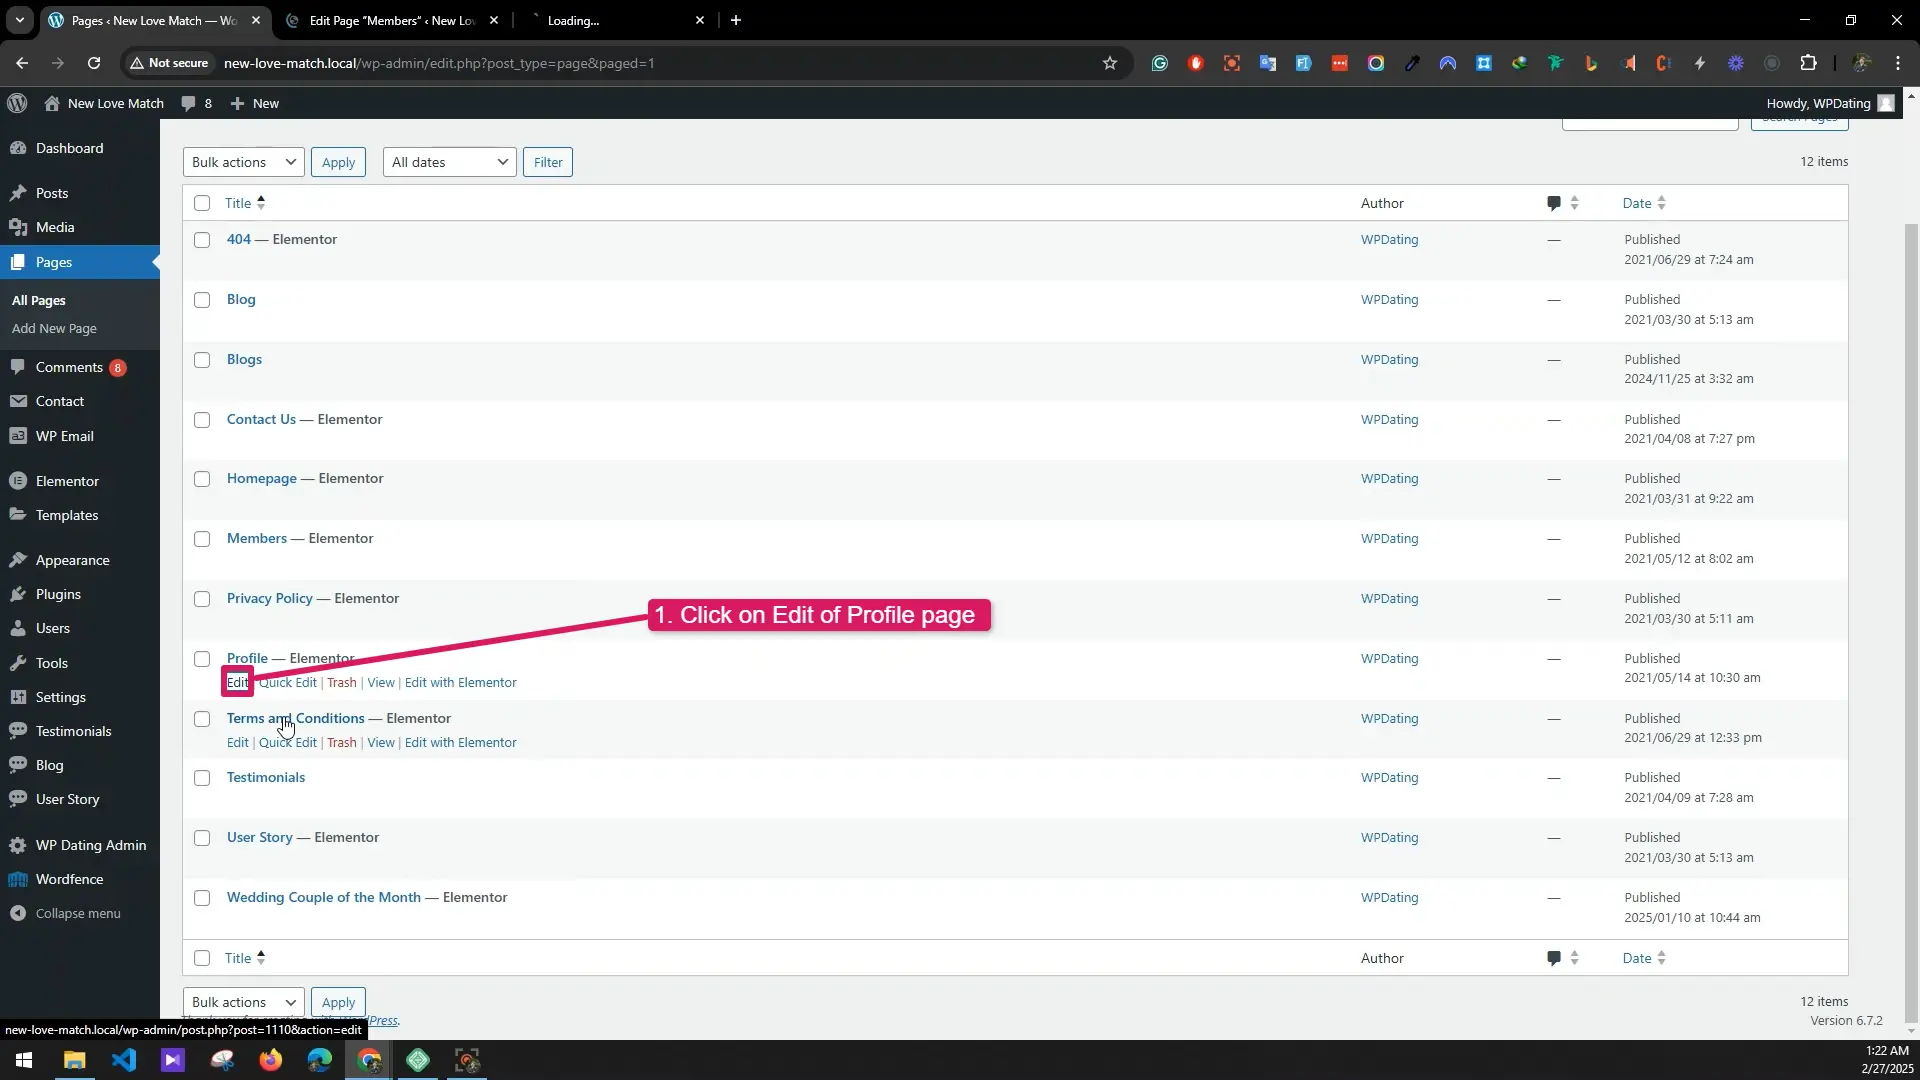Open the browser tab search chevron

tap(20, 20)
